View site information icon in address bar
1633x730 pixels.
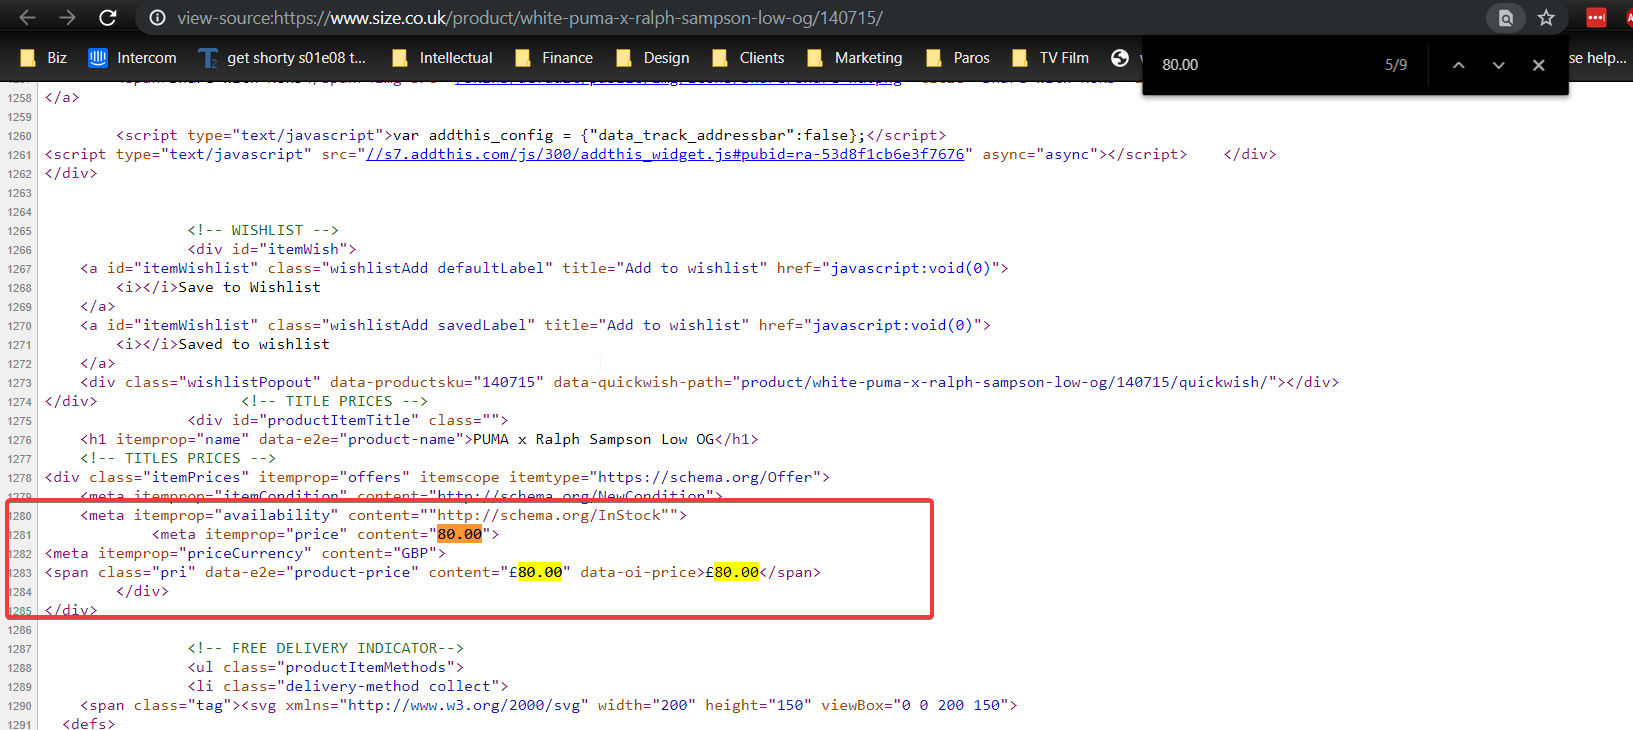click(157, 18)
